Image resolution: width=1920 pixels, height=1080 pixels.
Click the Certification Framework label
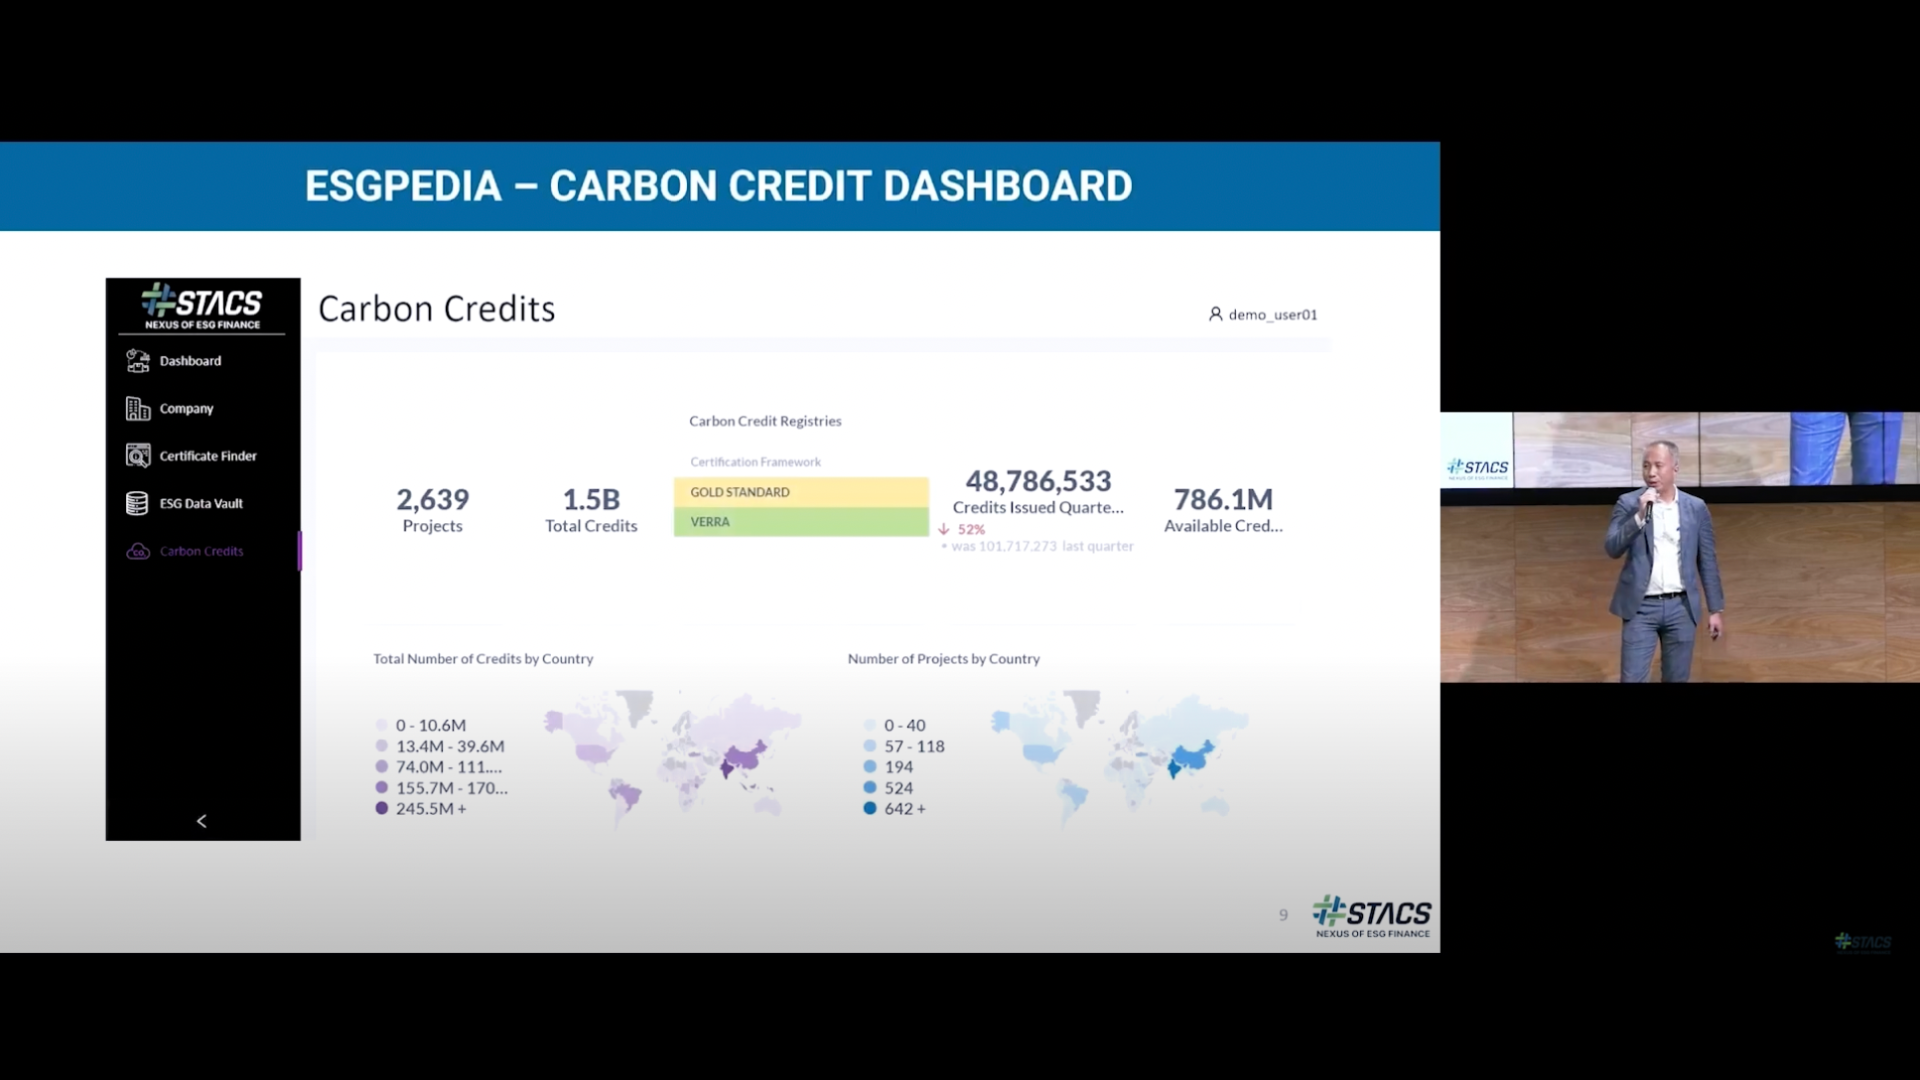click(755, 462)
